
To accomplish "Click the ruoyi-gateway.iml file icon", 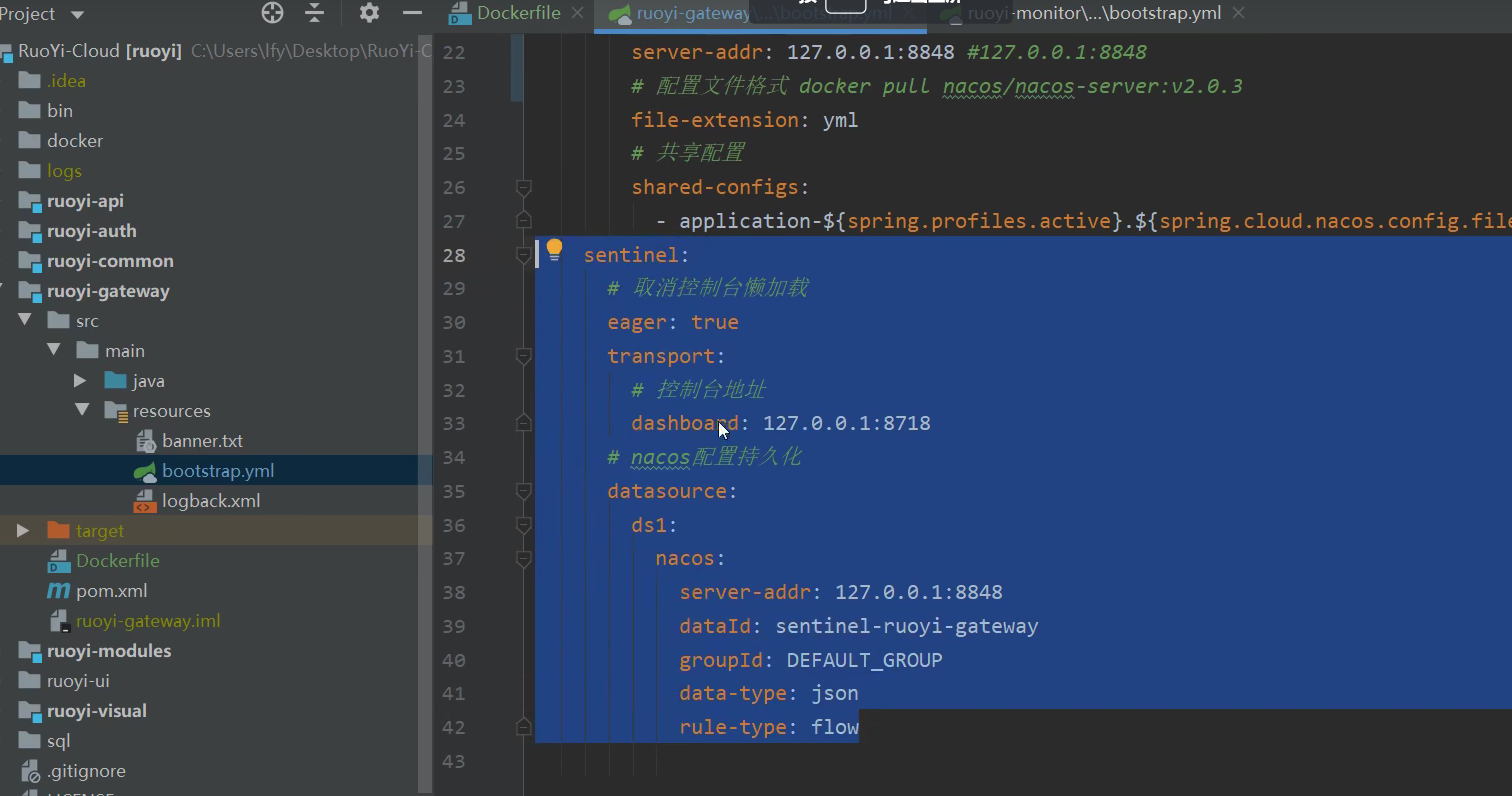I will tap(59, 621).
